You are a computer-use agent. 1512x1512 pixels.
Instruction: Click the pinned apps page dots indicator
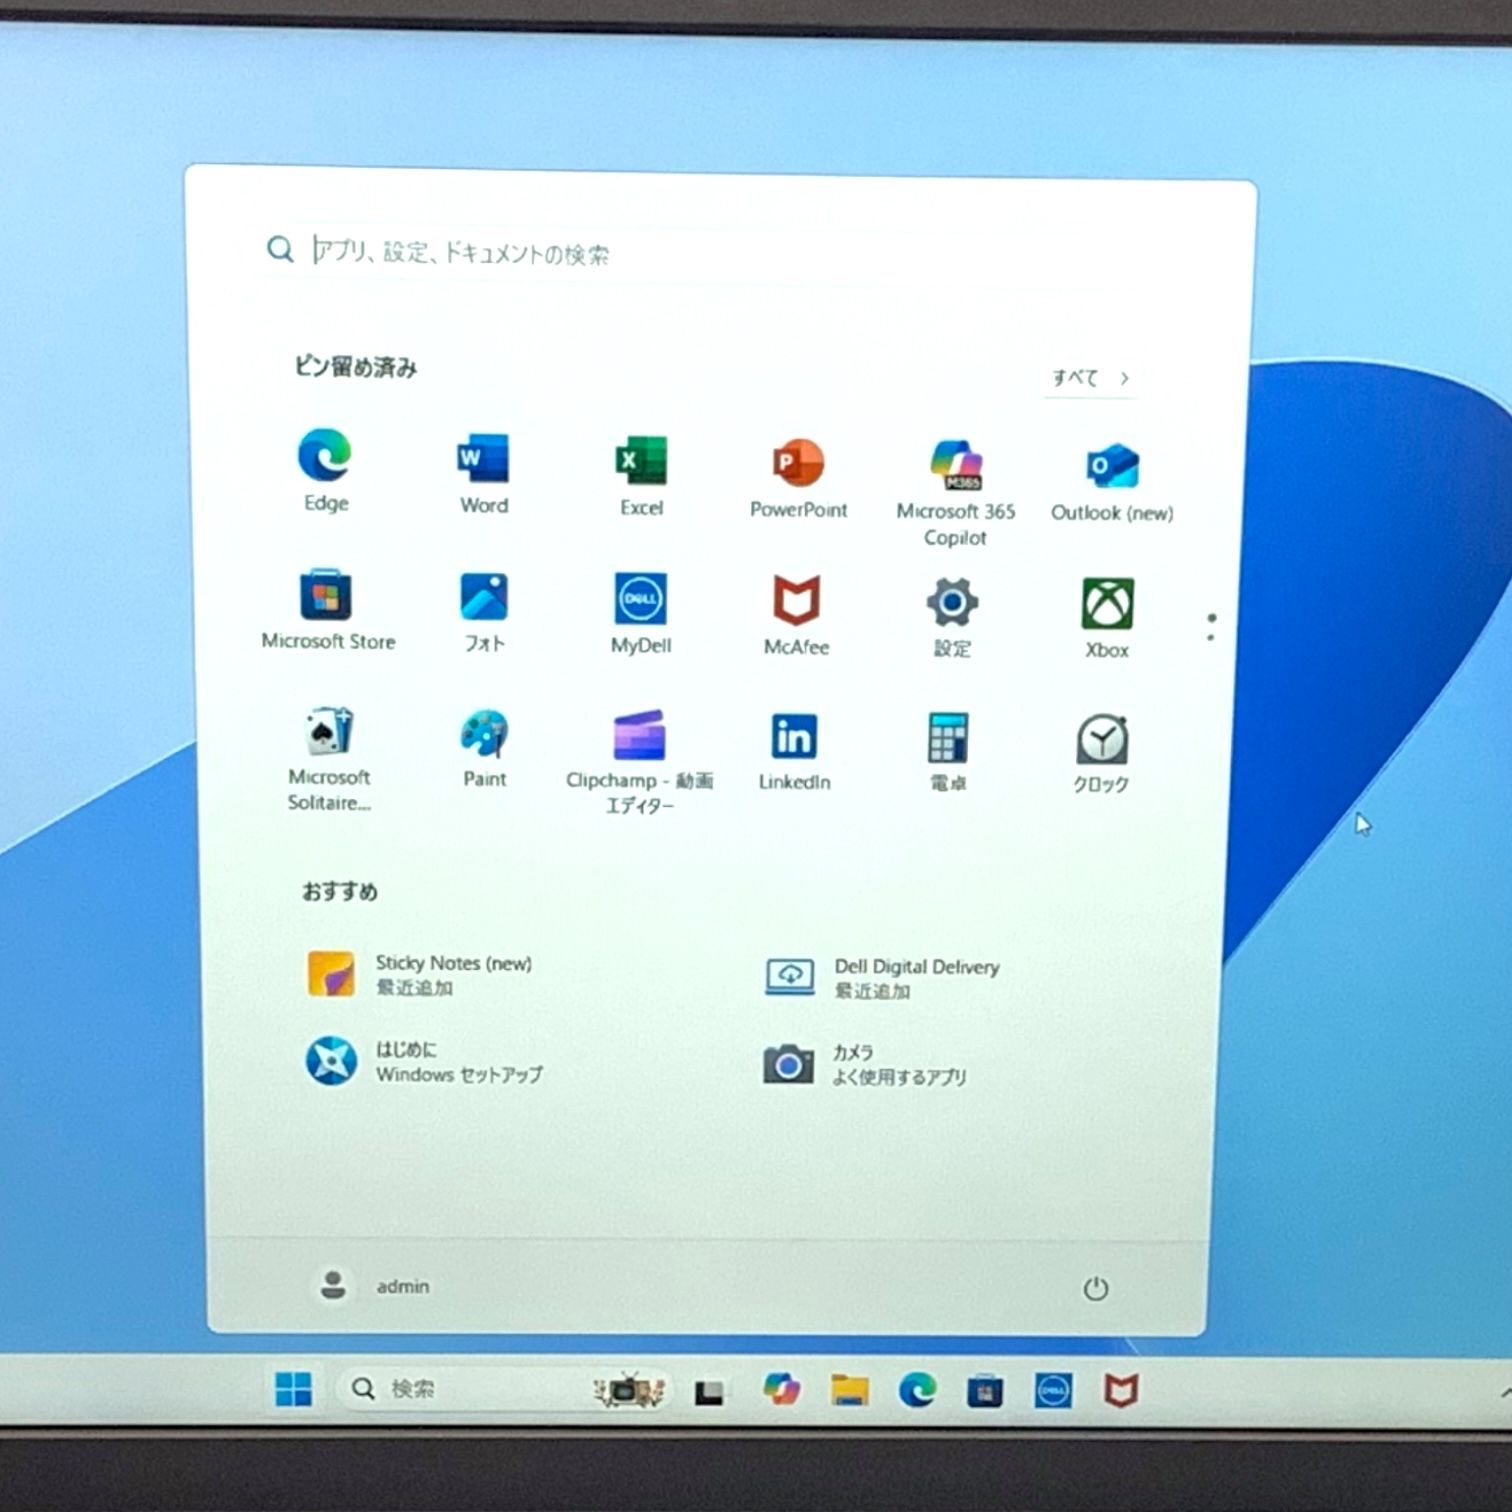1211,627
